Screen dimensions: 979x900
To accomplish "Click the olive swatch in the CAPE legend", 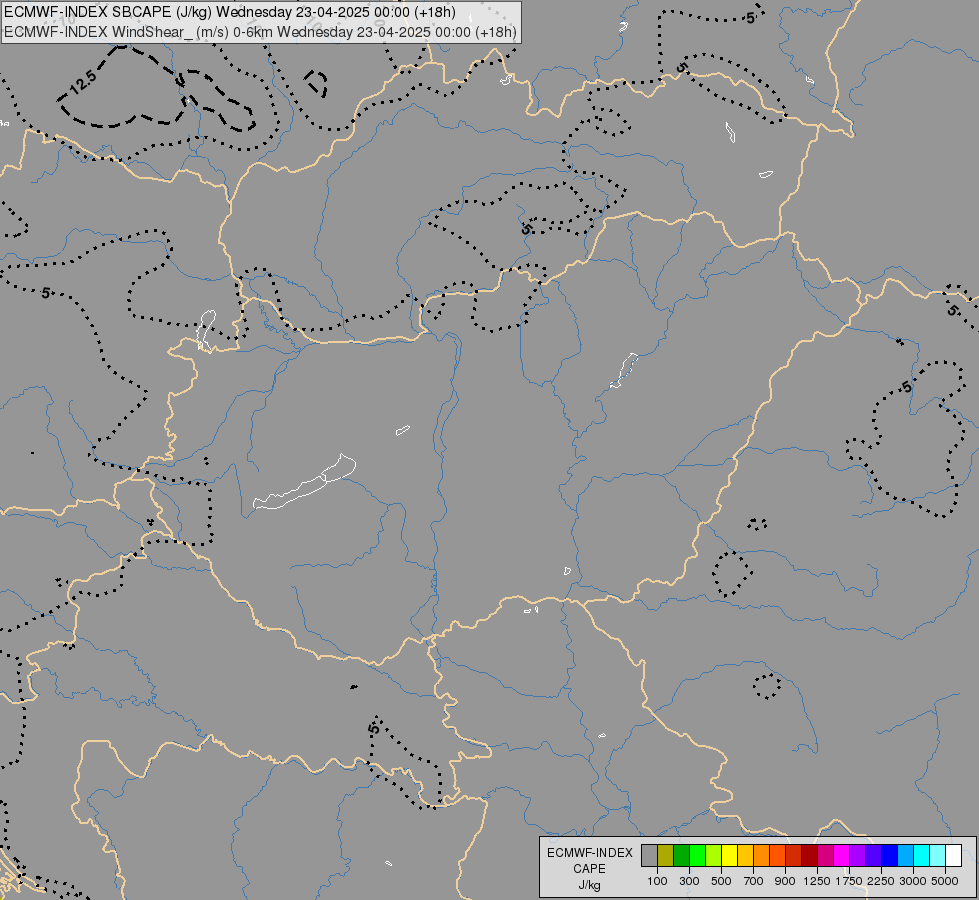I will pos(666,856).
